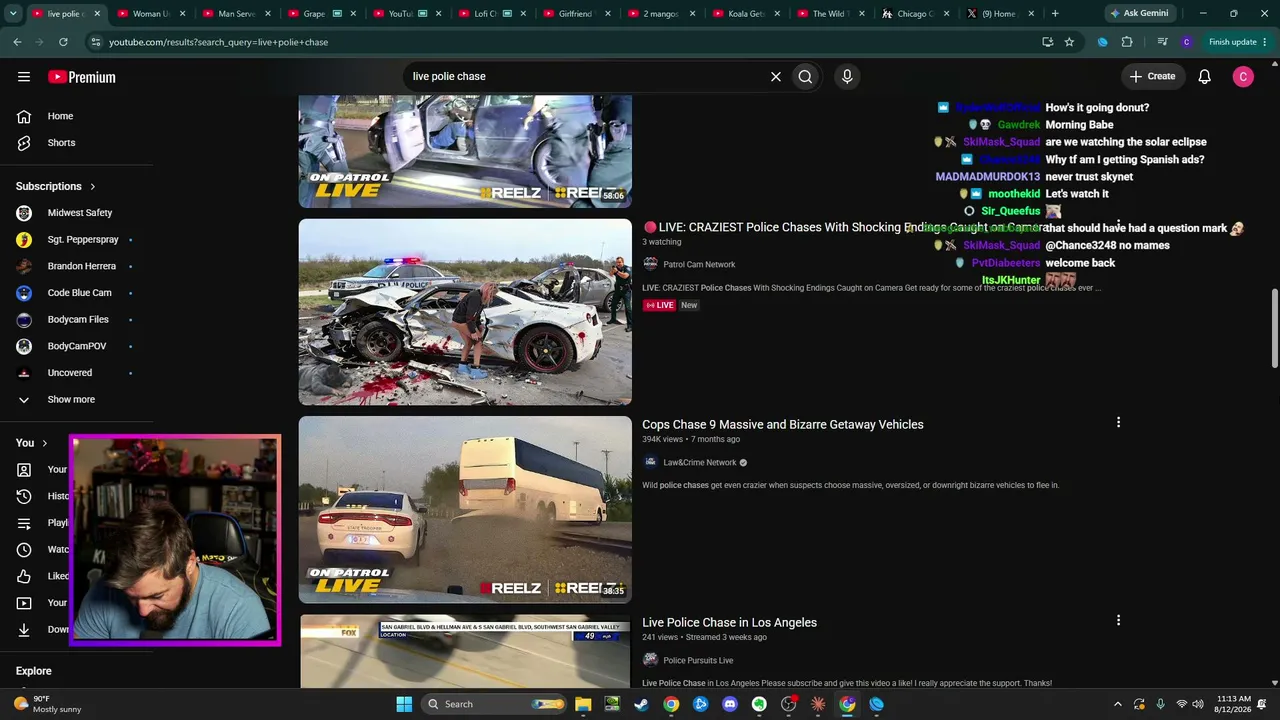Open Law&Crime Network channel link
Viewport: 1280px width, 720px height.
pyautogui.click(x=700, y=463)
